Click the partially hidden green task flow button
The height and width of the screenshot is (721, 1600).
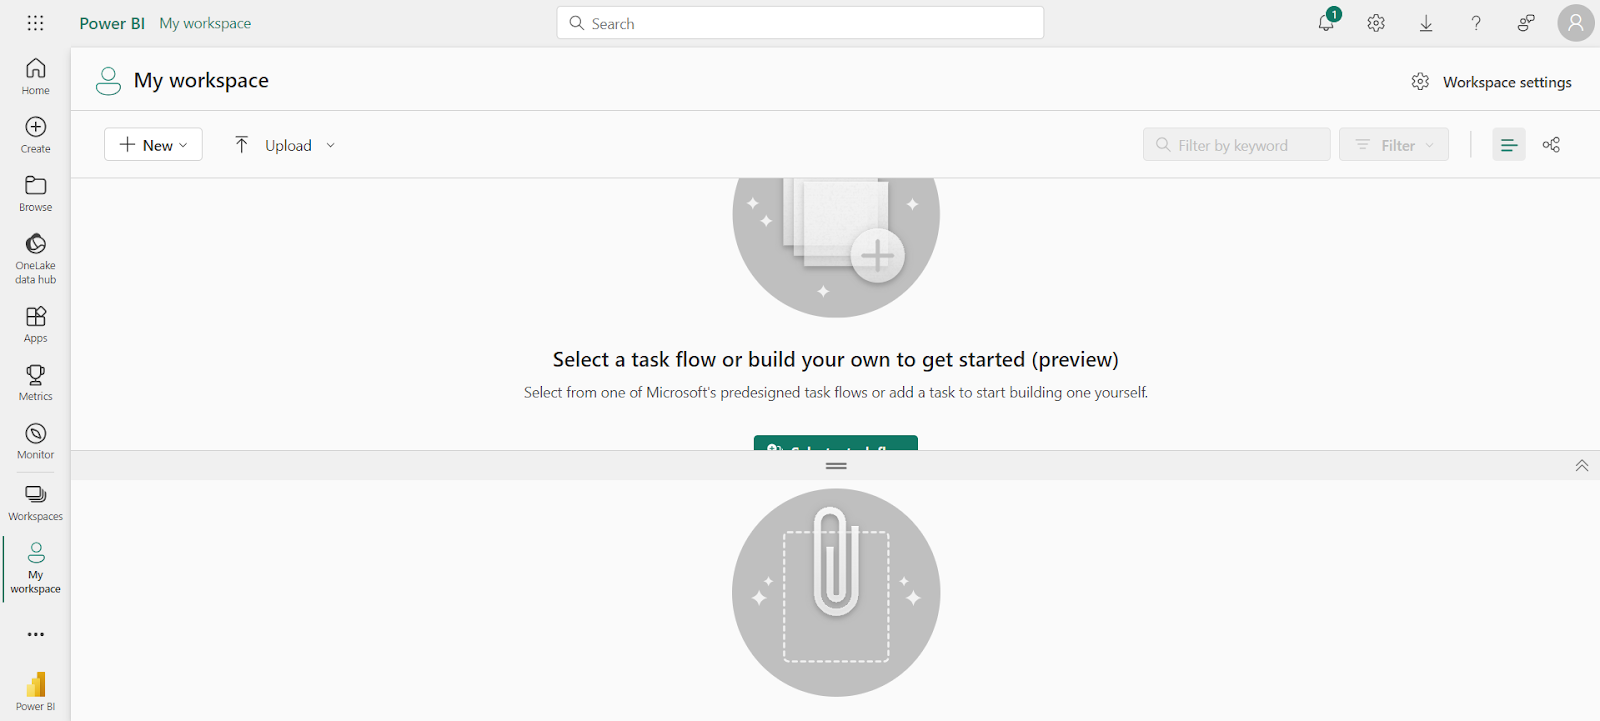pyautogui.click(x=836, y=443)
